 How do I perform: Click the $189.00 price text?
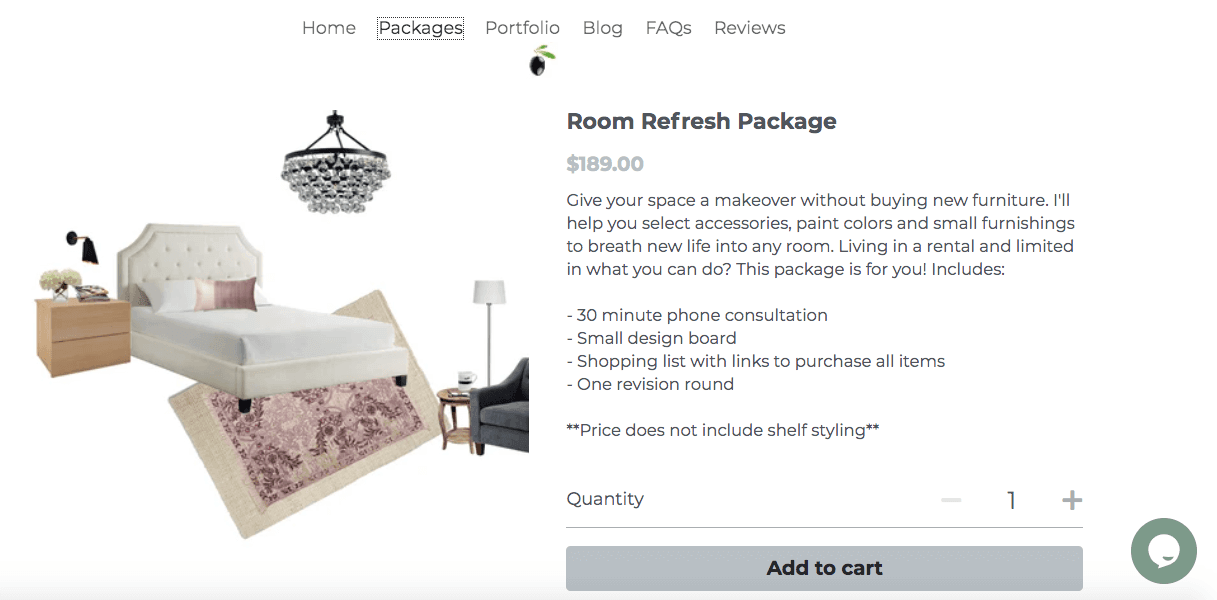point(605,163)
